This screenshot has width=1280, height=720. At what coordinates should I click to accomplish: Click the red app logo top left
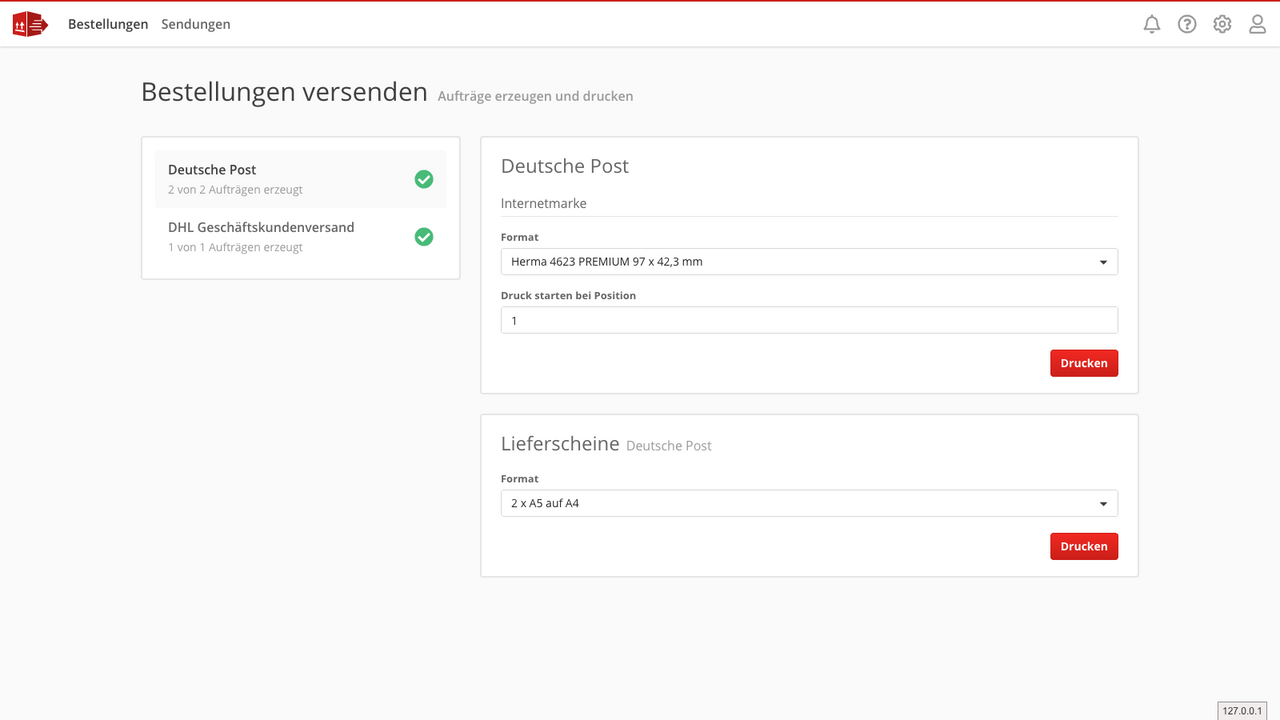coord(30,23)
